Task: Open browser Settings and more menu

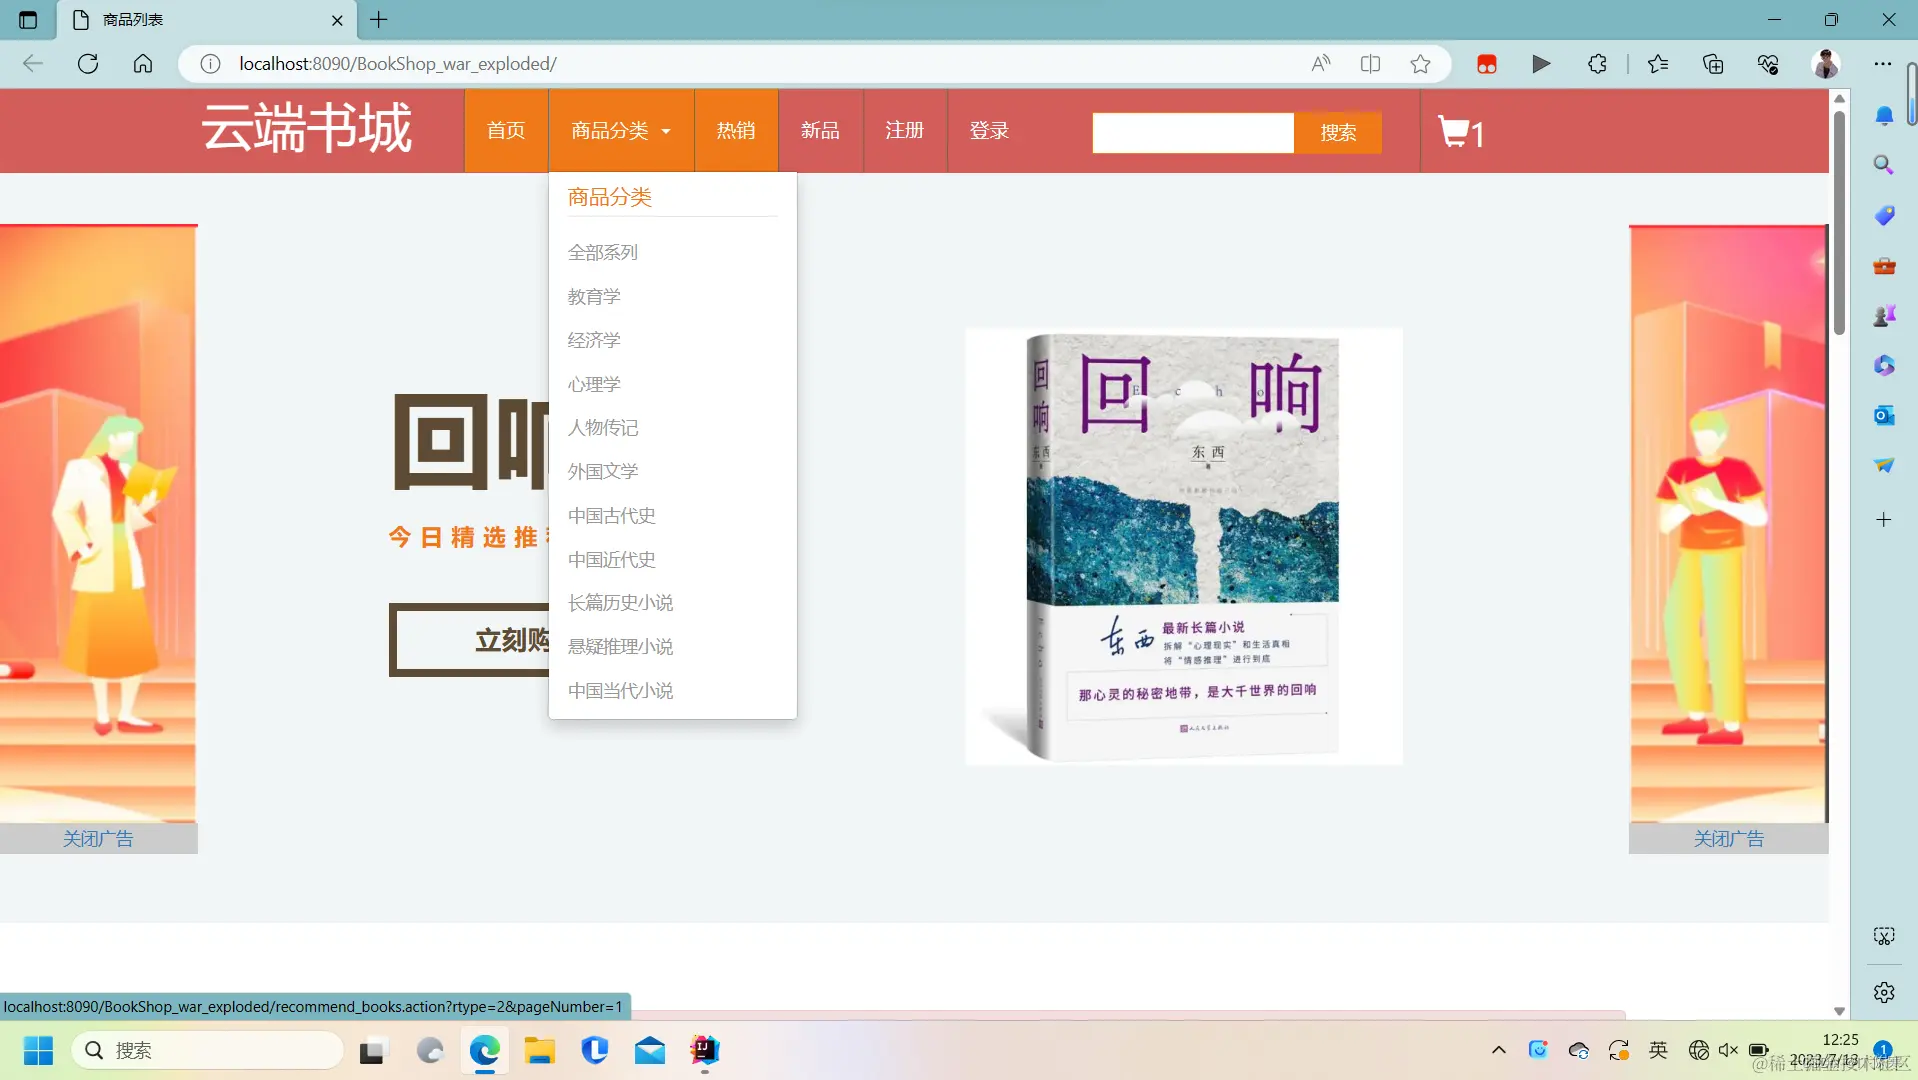Action: coord(1883,64)
